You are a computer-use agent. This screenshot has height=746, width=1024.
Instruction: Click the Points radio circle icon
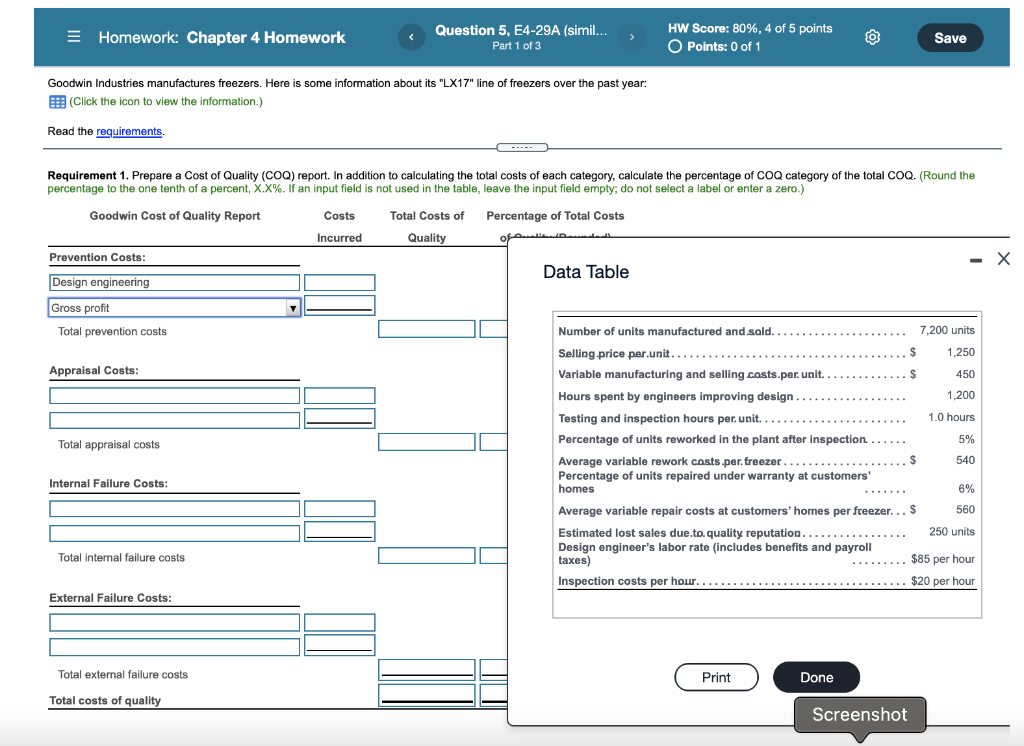[675, 46]
